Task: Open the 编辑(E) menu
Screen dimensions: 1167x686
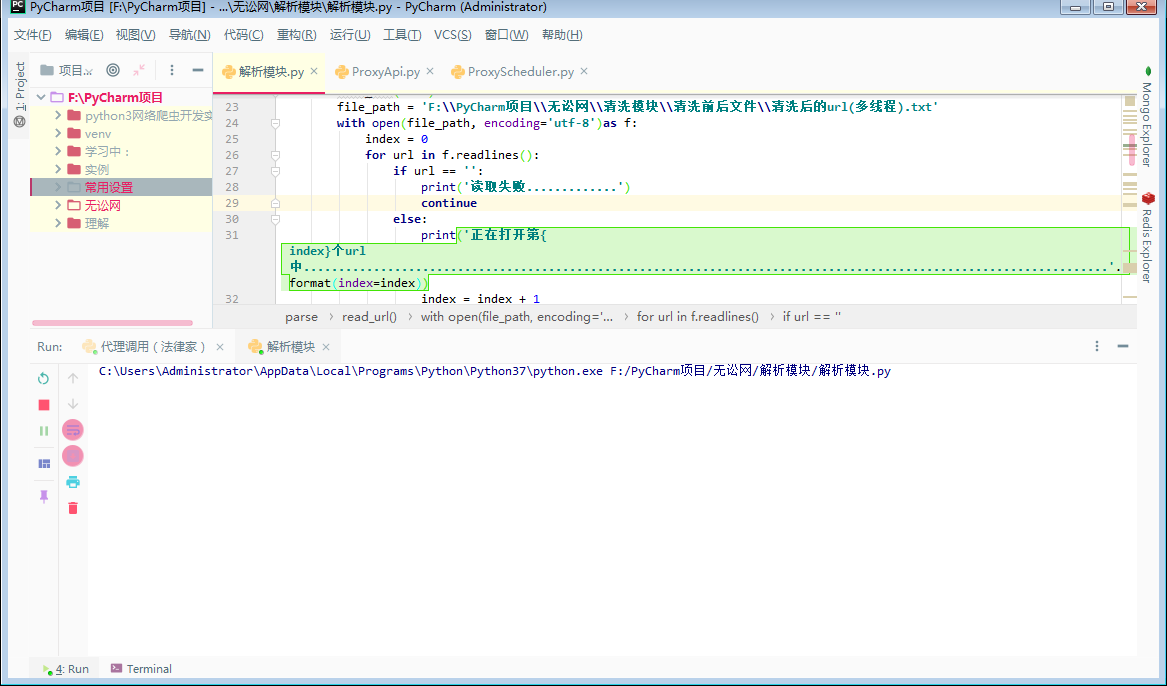Action: tap(84, 35)
